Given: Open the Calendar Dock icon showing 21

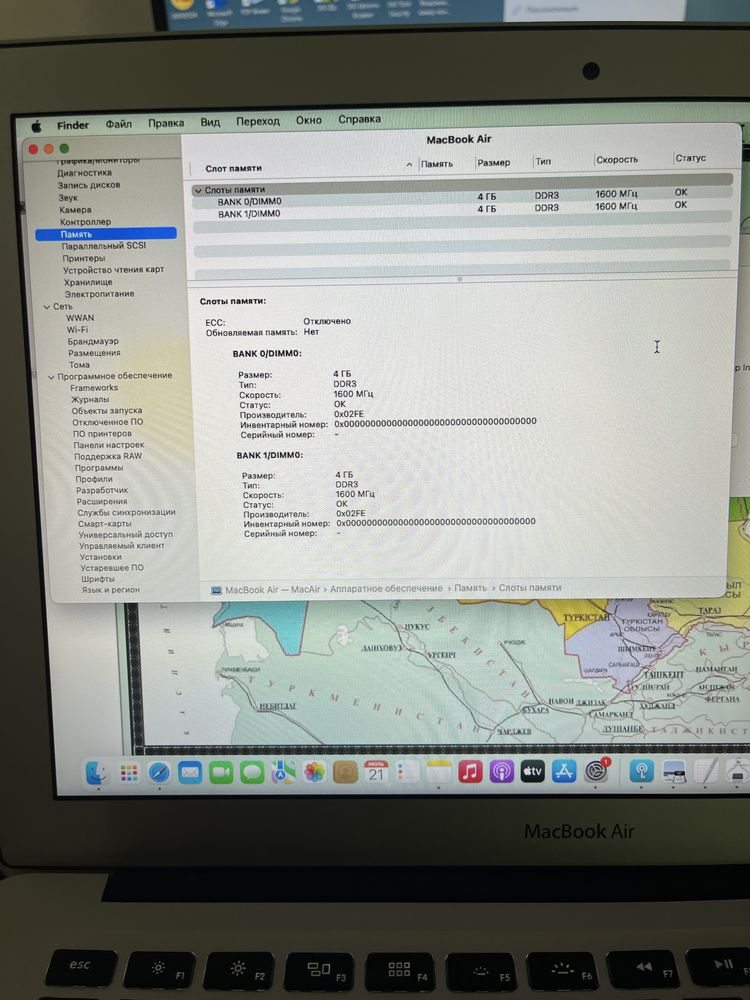Looking at the screenshot, I should coord(376,772).
